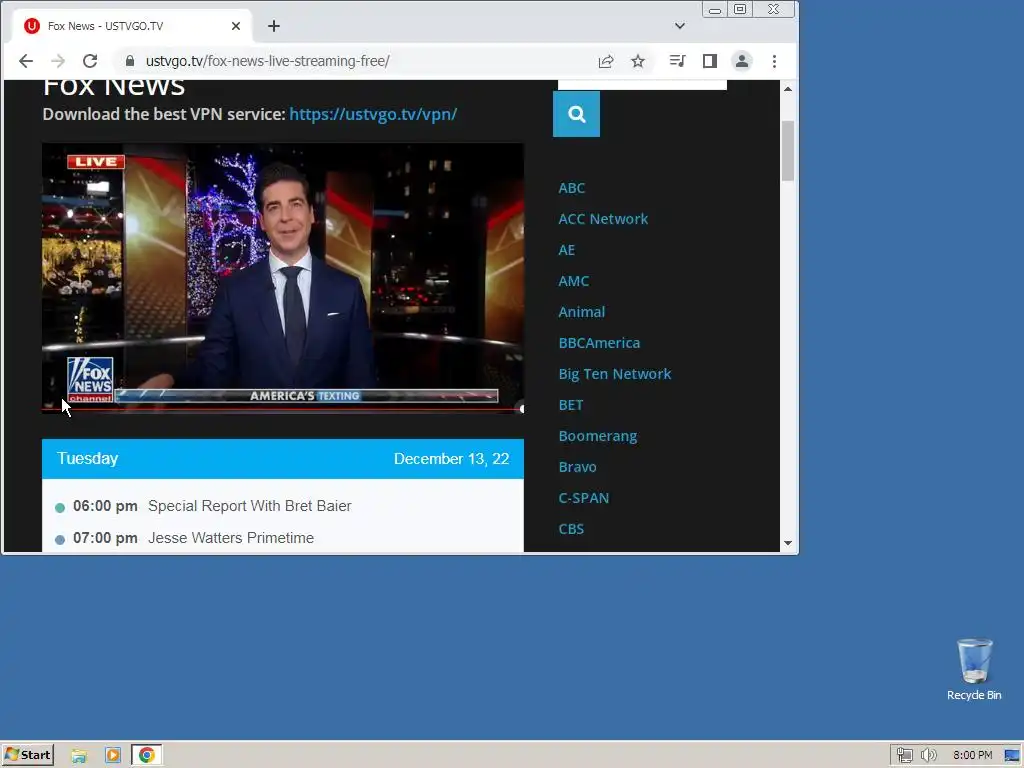Open the C-SPAN channel link

[583, 498]
